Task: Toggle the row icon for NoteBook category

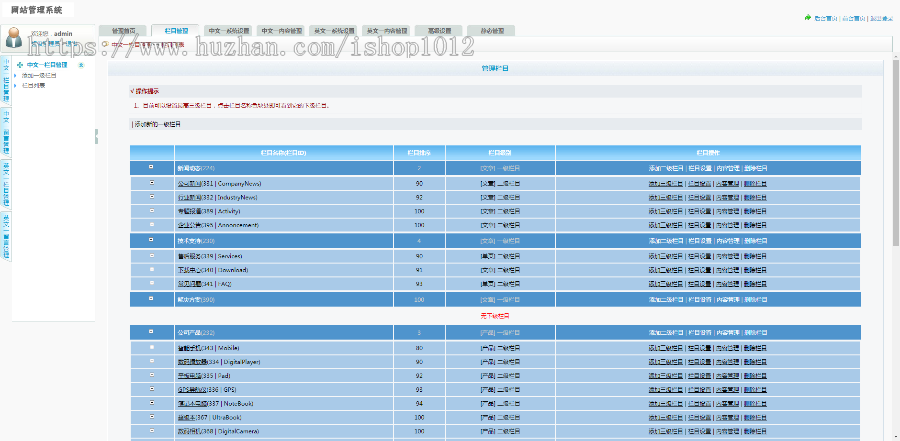Action: tap(151, 402)
